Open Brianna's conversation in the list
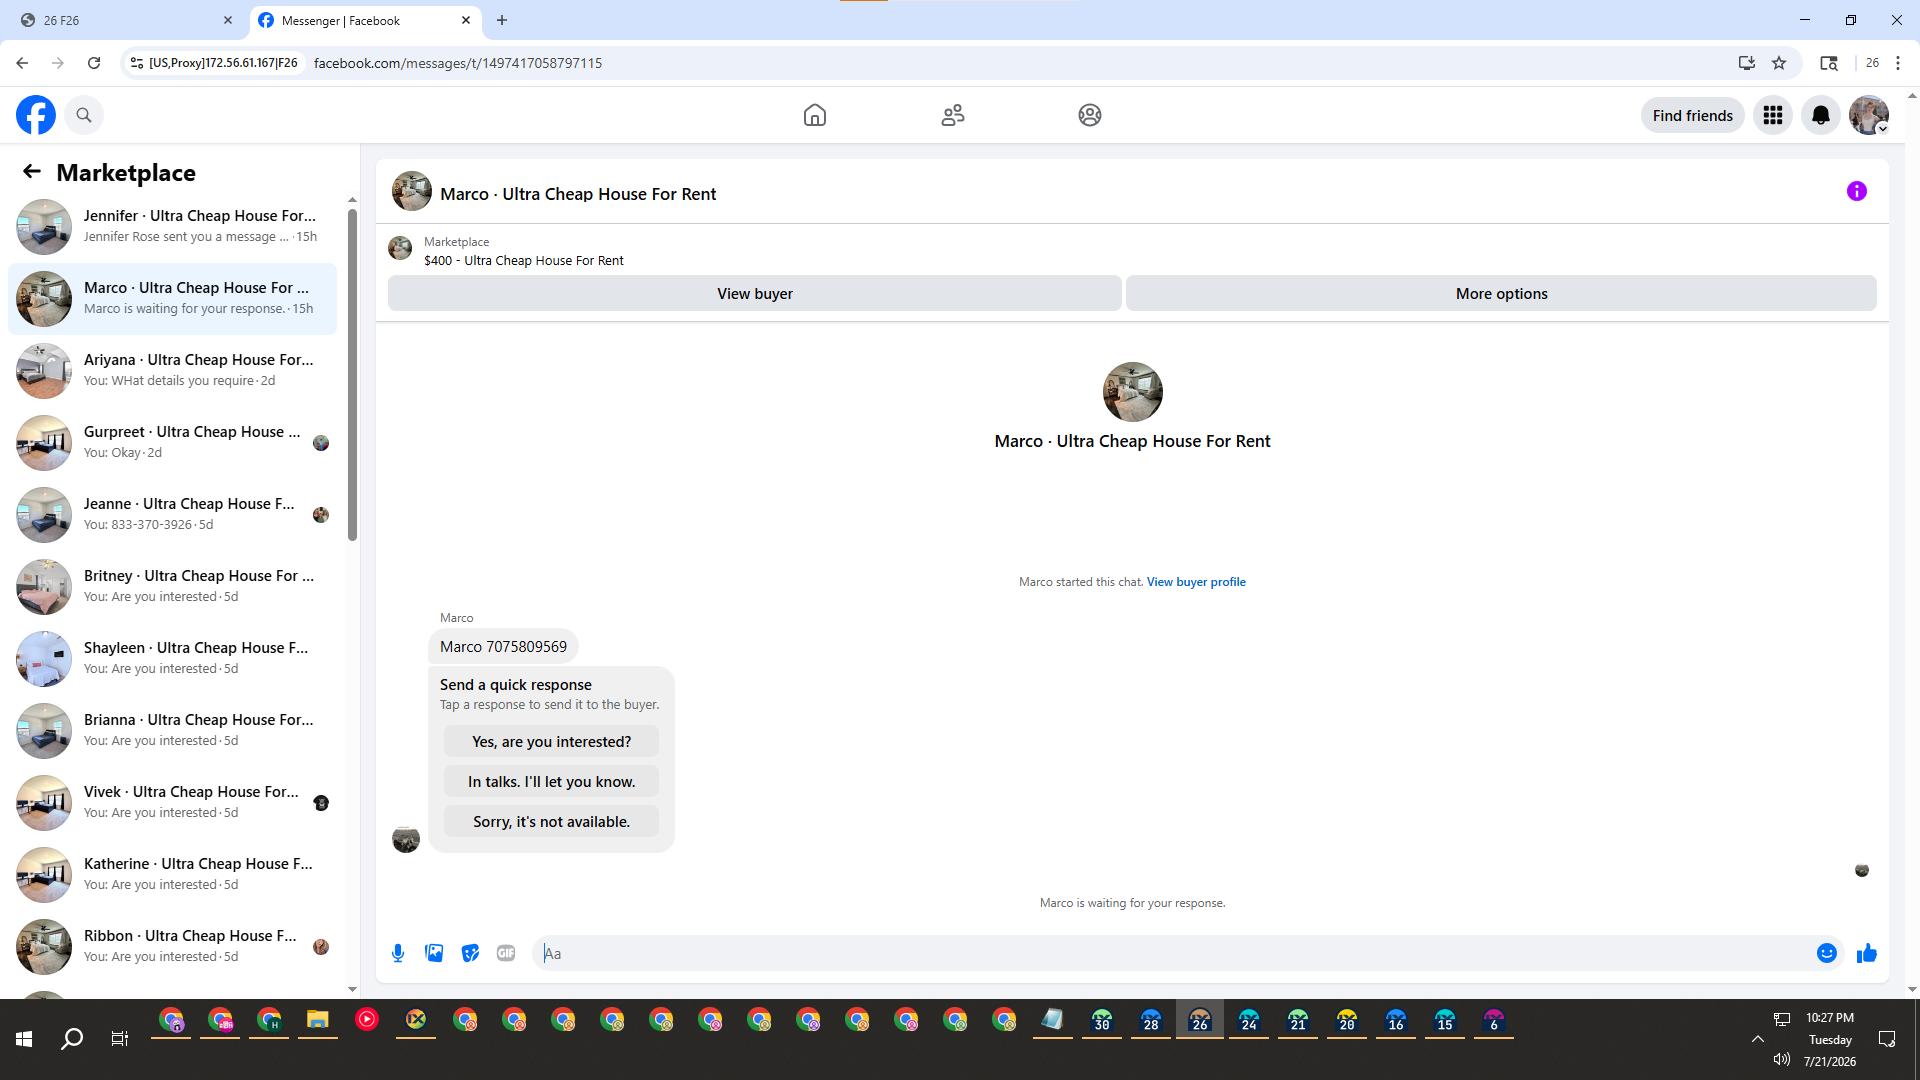The width and height of the screenshot is (1920, 1080). [x=172, y=731]
